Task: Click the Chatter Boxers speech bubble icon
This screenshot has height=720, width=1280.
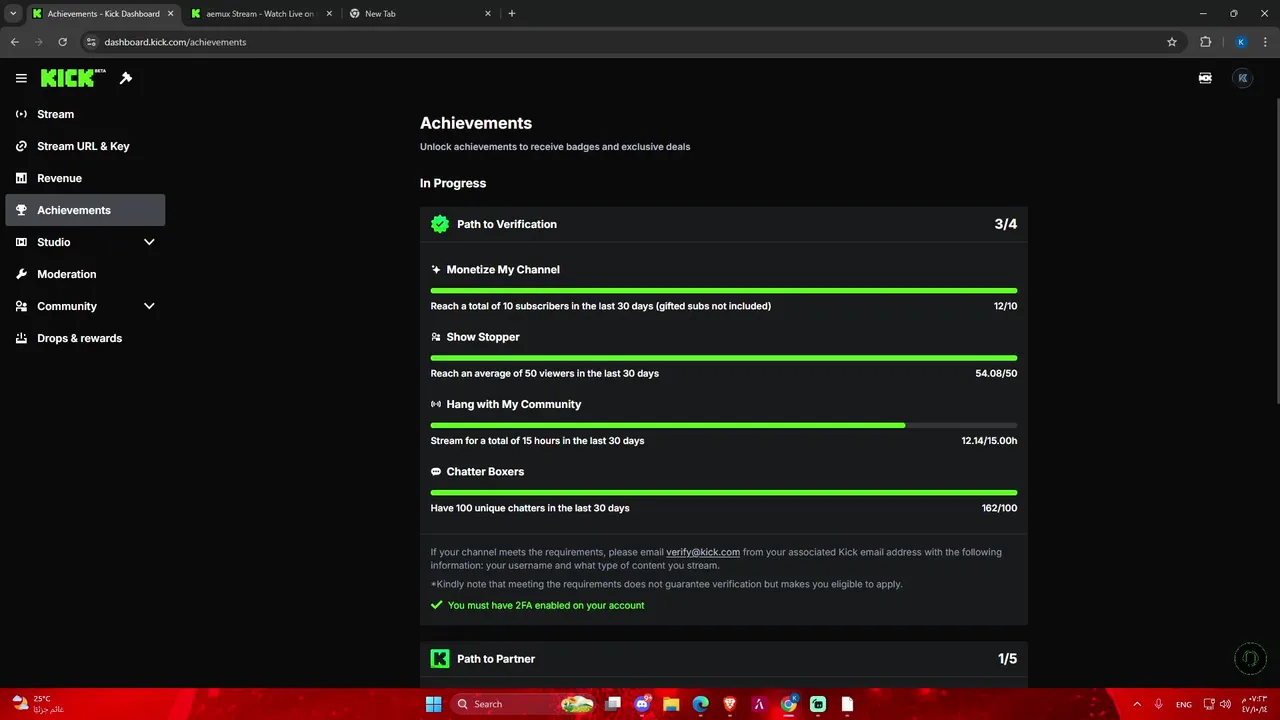Action: [x=436, y=472]
